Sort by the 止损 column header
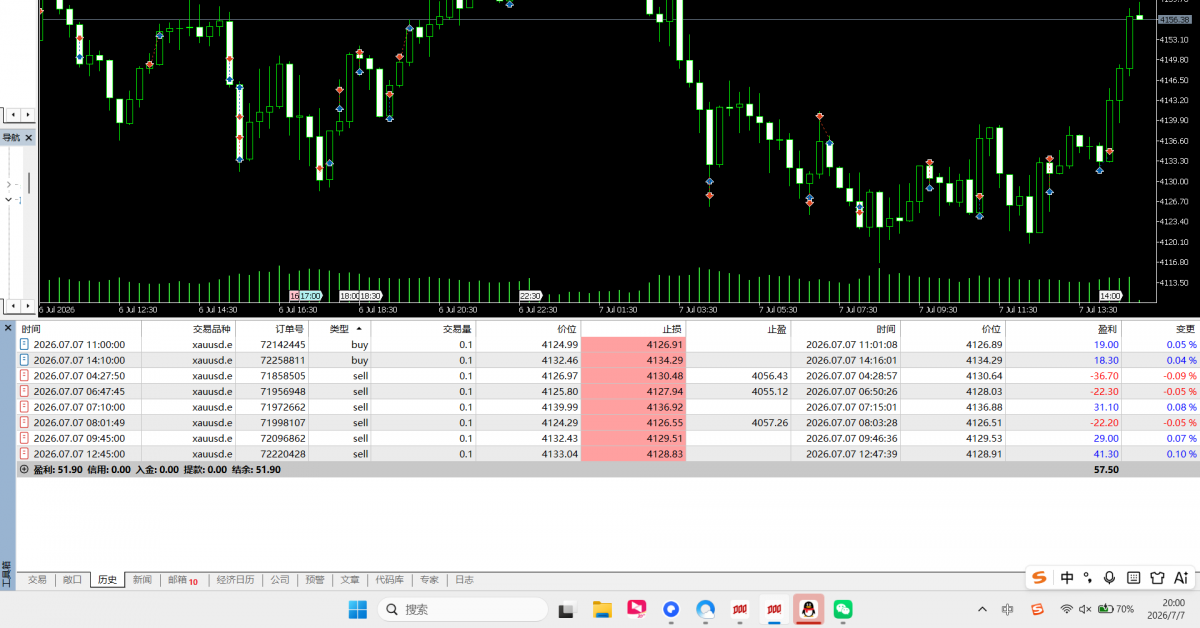This screenshot has height=628, width=1200. coord(634,328)
